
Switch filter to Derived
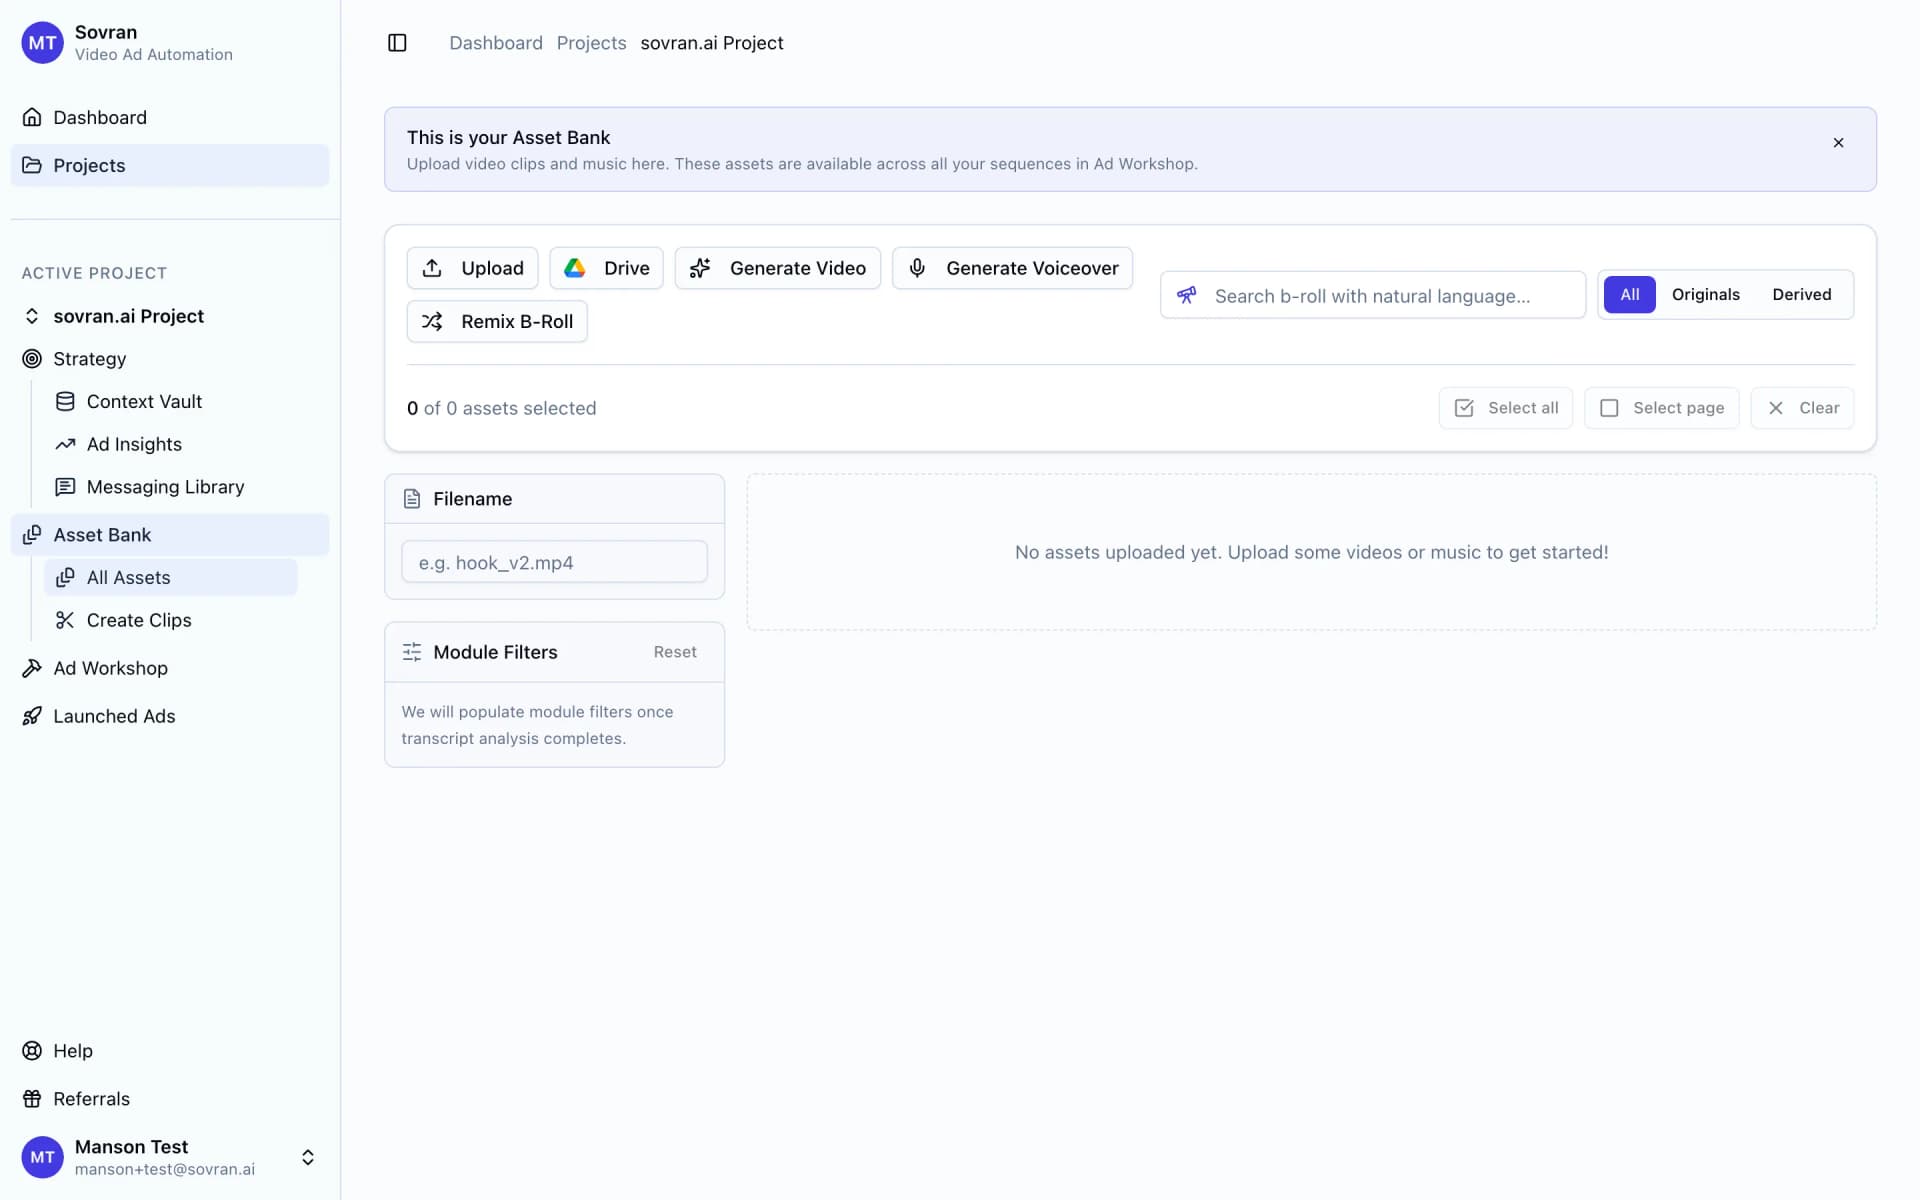coord(1802,295)
